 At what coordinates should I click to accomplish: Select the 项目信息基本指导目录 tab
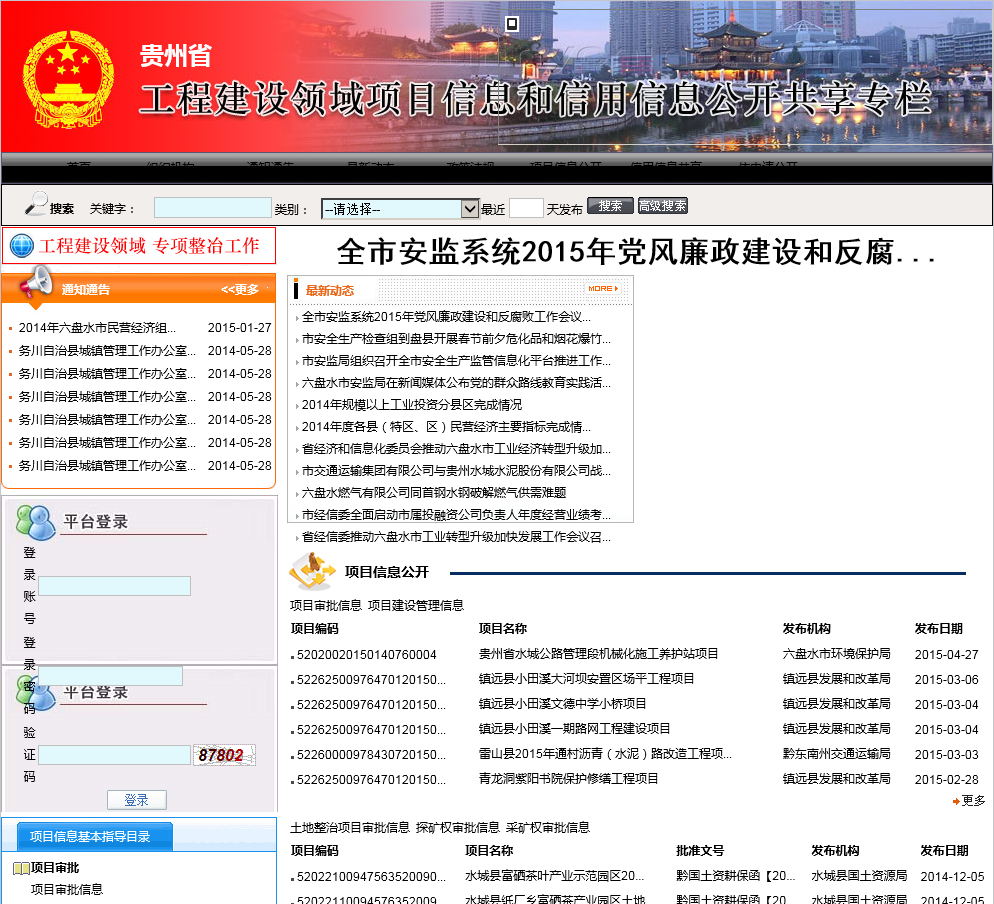pos(94,837)
